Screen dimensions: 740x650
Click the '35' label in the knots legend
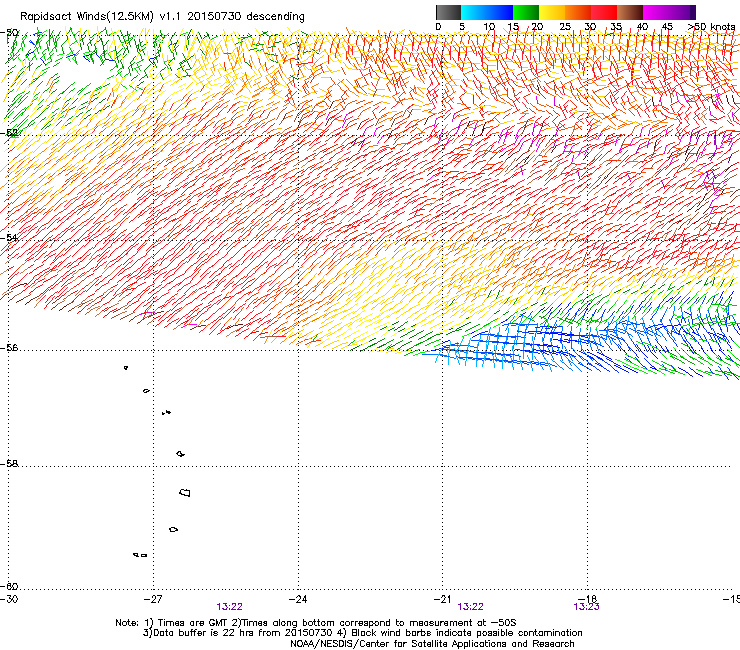pyautogui.click(x=616, y=27)
